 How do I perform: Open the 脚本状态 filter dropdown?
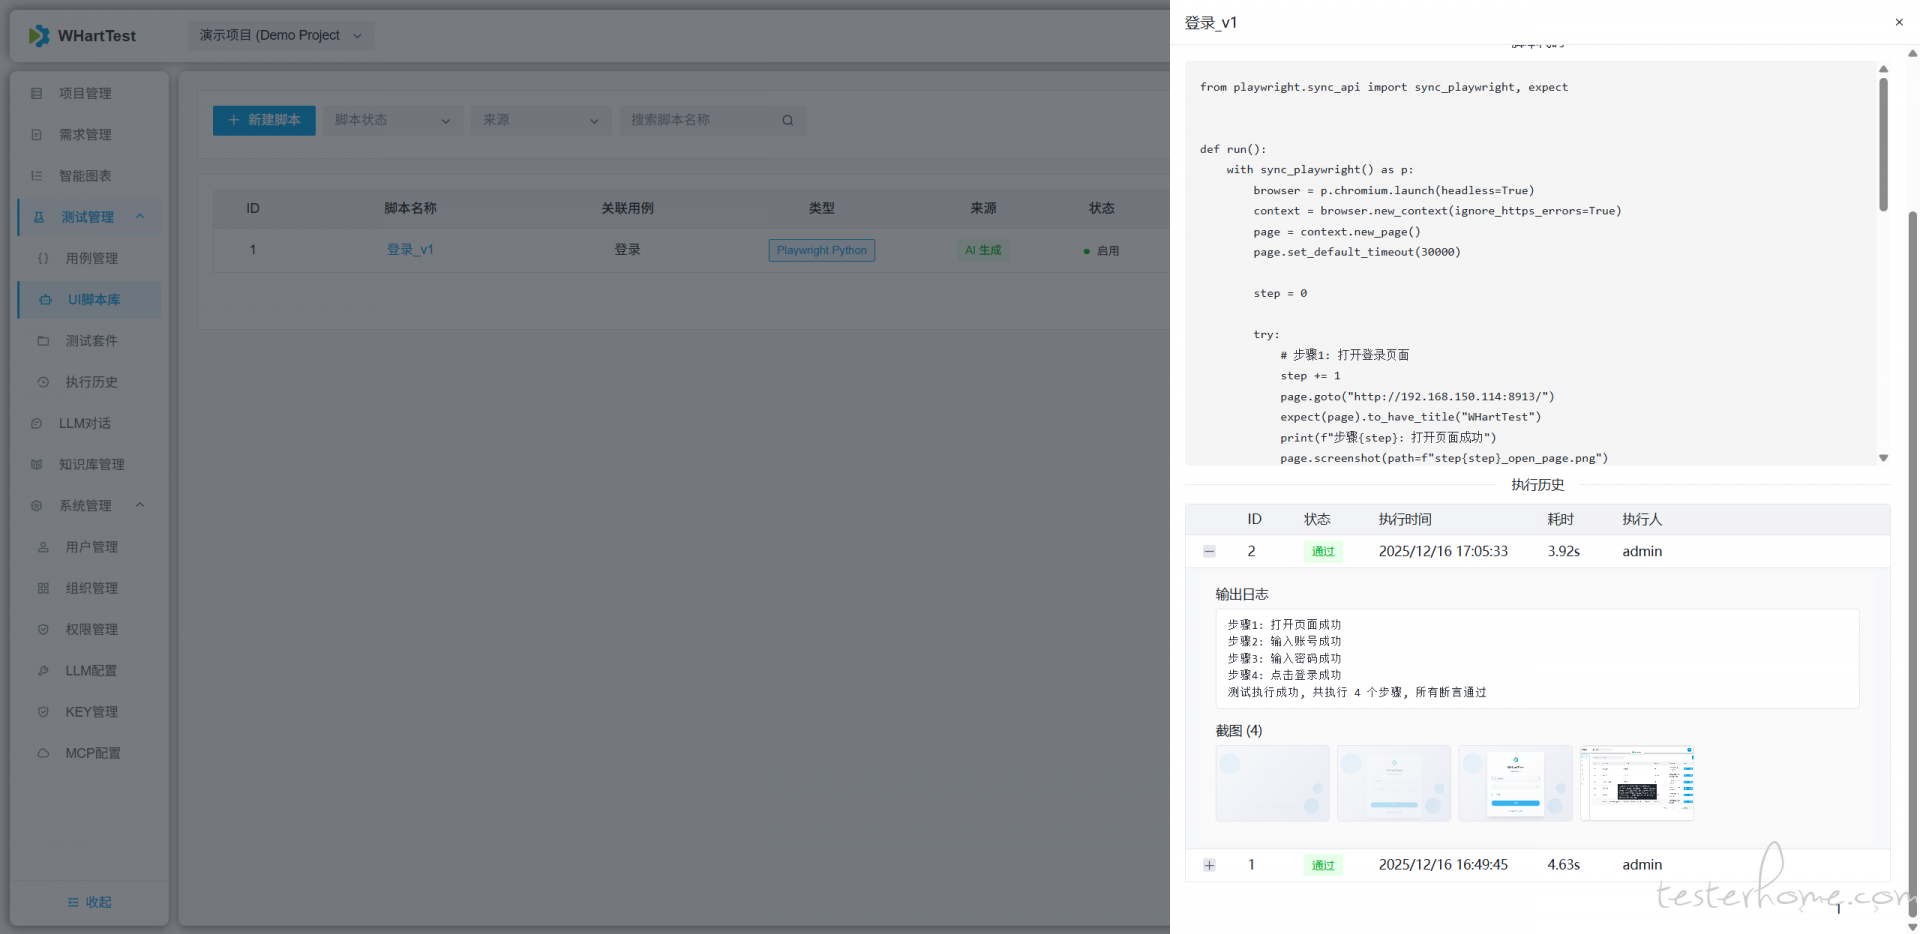pyautogui.click(x=392, y=120)
